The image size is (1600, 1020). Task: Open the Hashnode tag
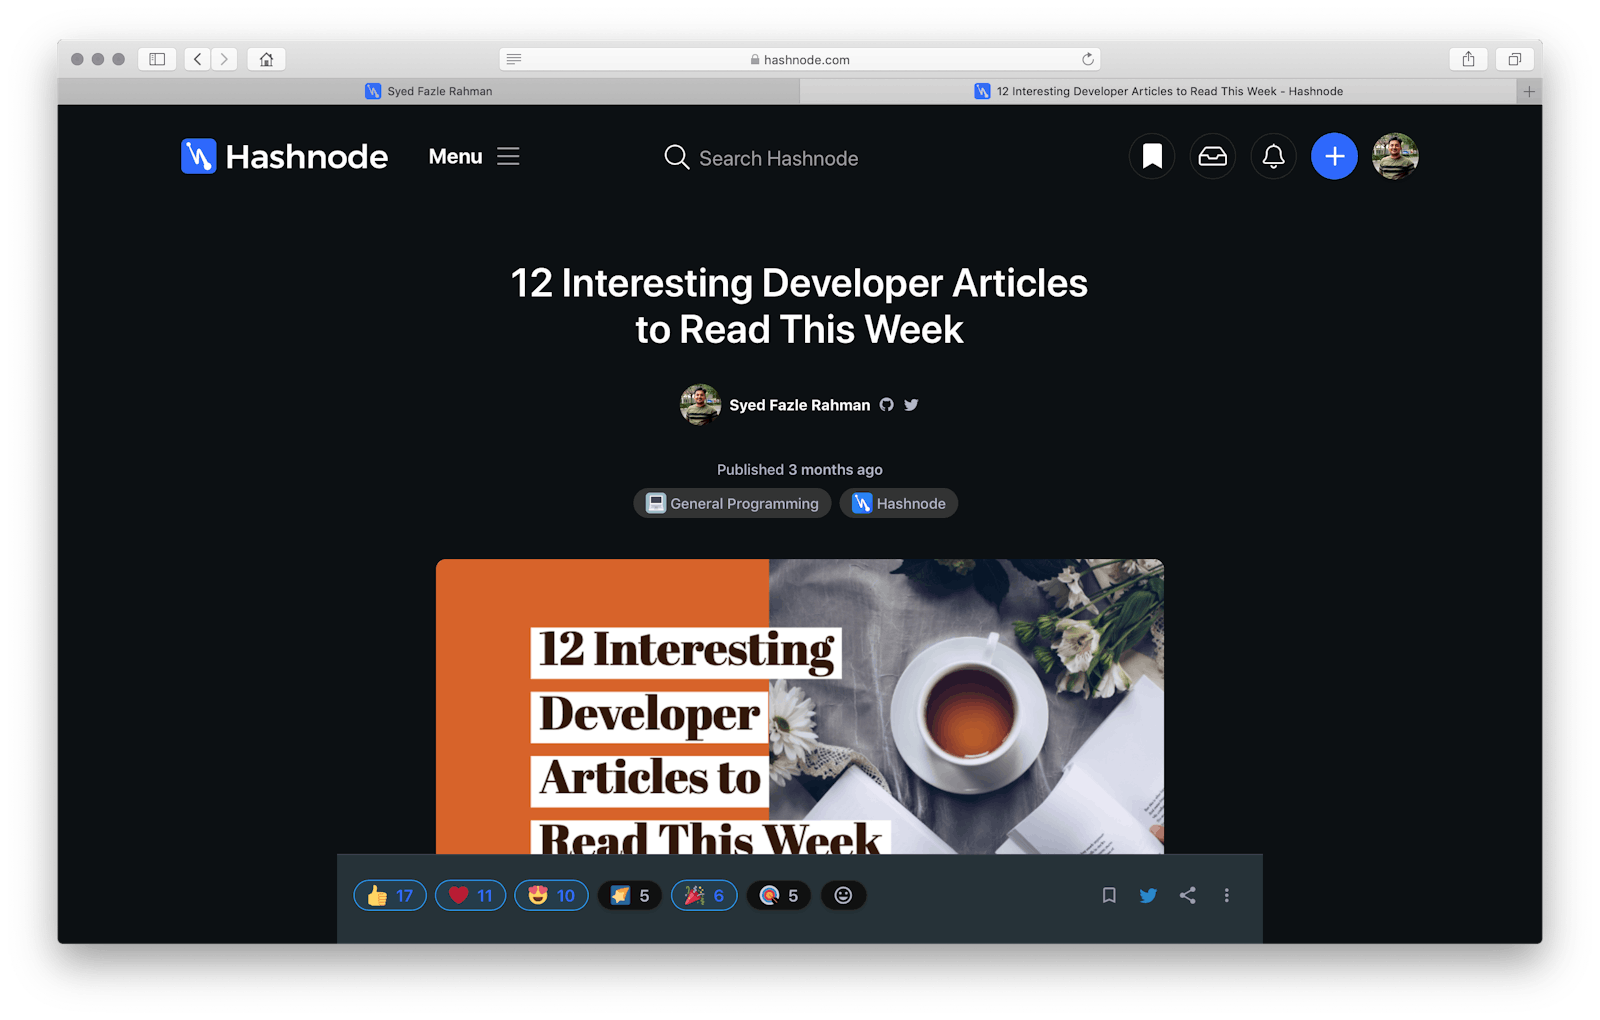(x=898, y=503)
